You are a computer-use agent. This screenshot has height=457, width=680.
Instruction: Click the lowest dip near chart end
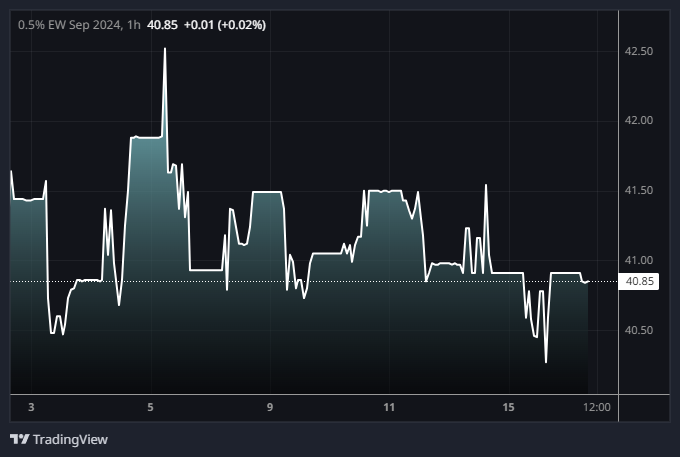(x=546, y=361)
